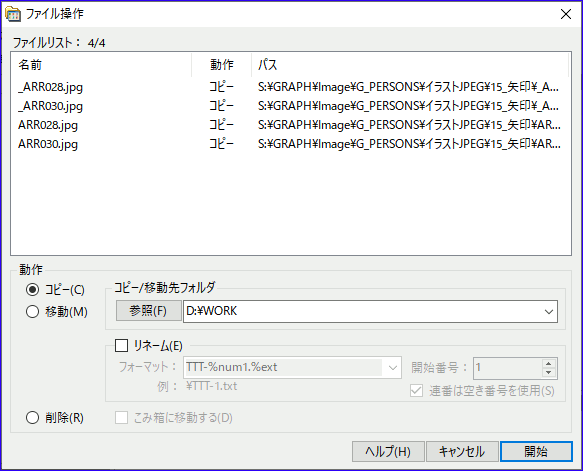Click the キャンセル button
583x471 pixels.
[462, 451]
